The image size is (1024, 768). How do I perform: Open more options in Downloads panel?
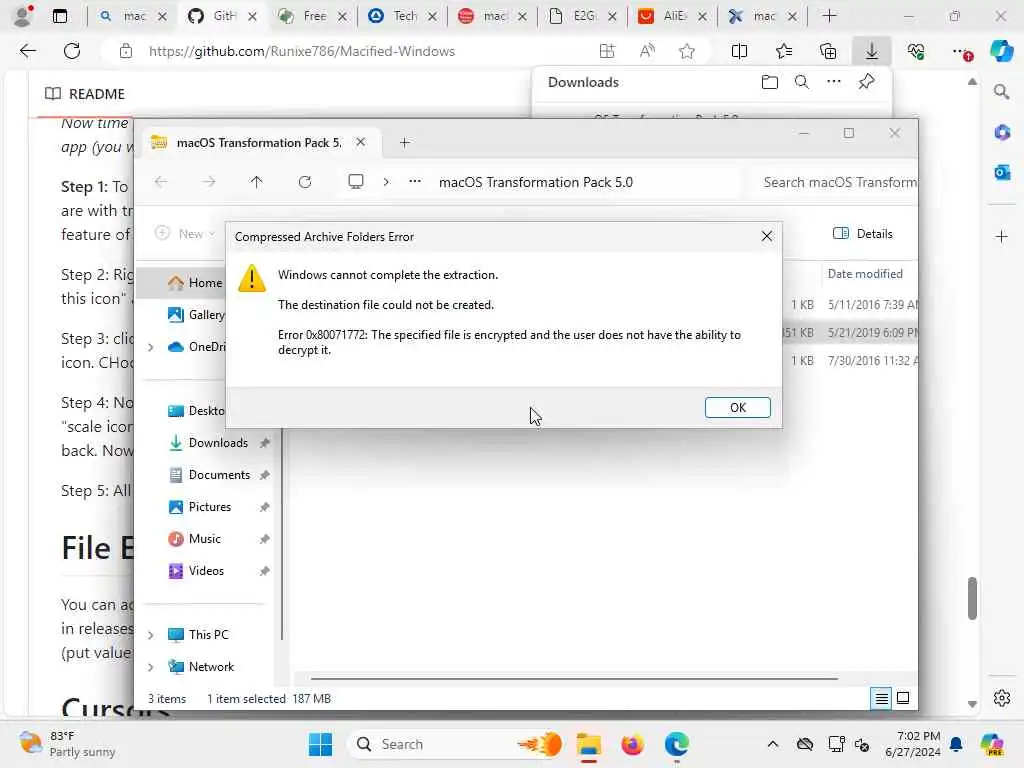(x=834, y=82)
